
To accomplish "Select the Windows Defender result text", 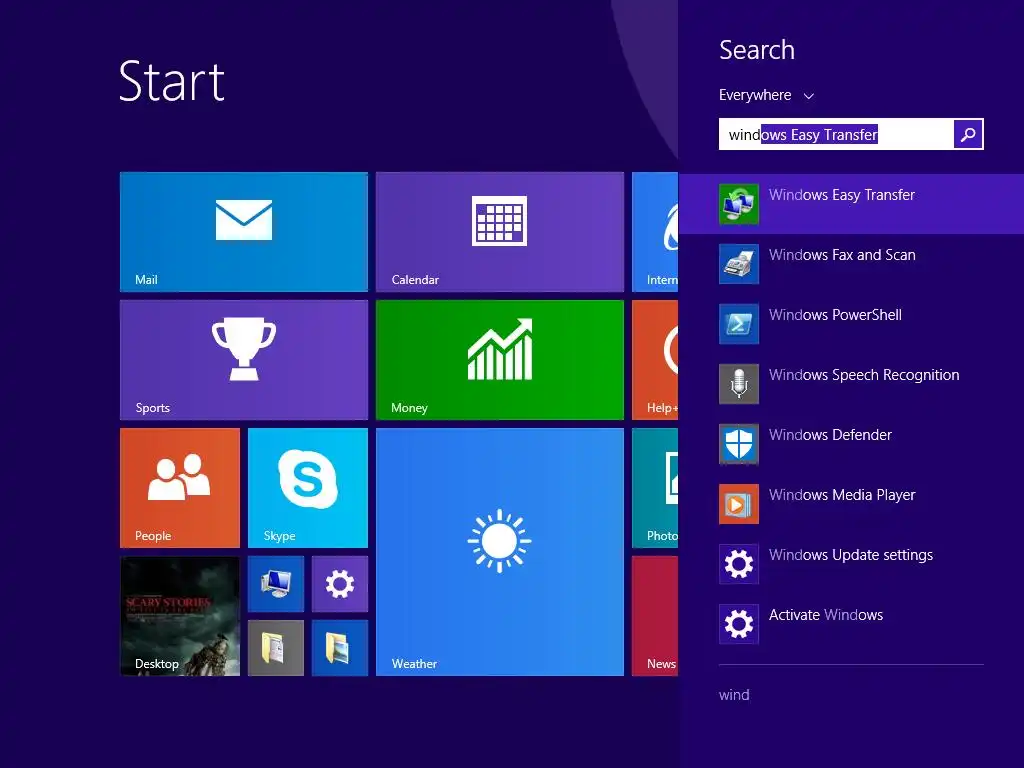I will (830, 435).
